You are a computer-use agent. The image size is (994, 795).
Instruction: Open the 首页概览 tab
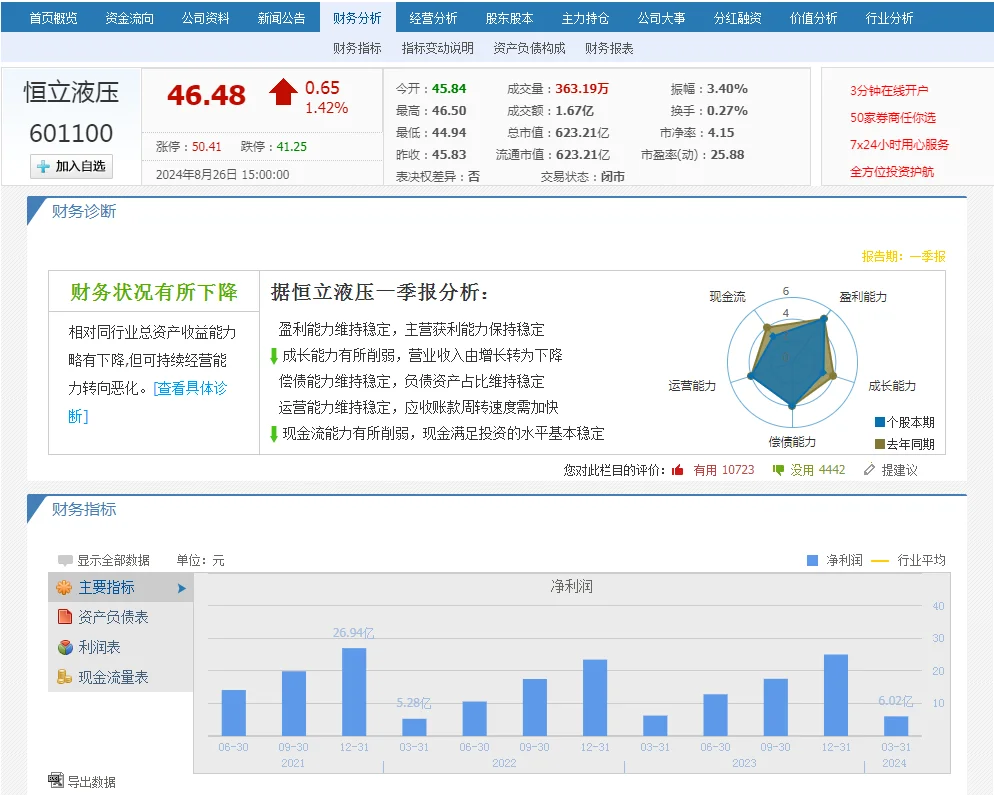53,18
